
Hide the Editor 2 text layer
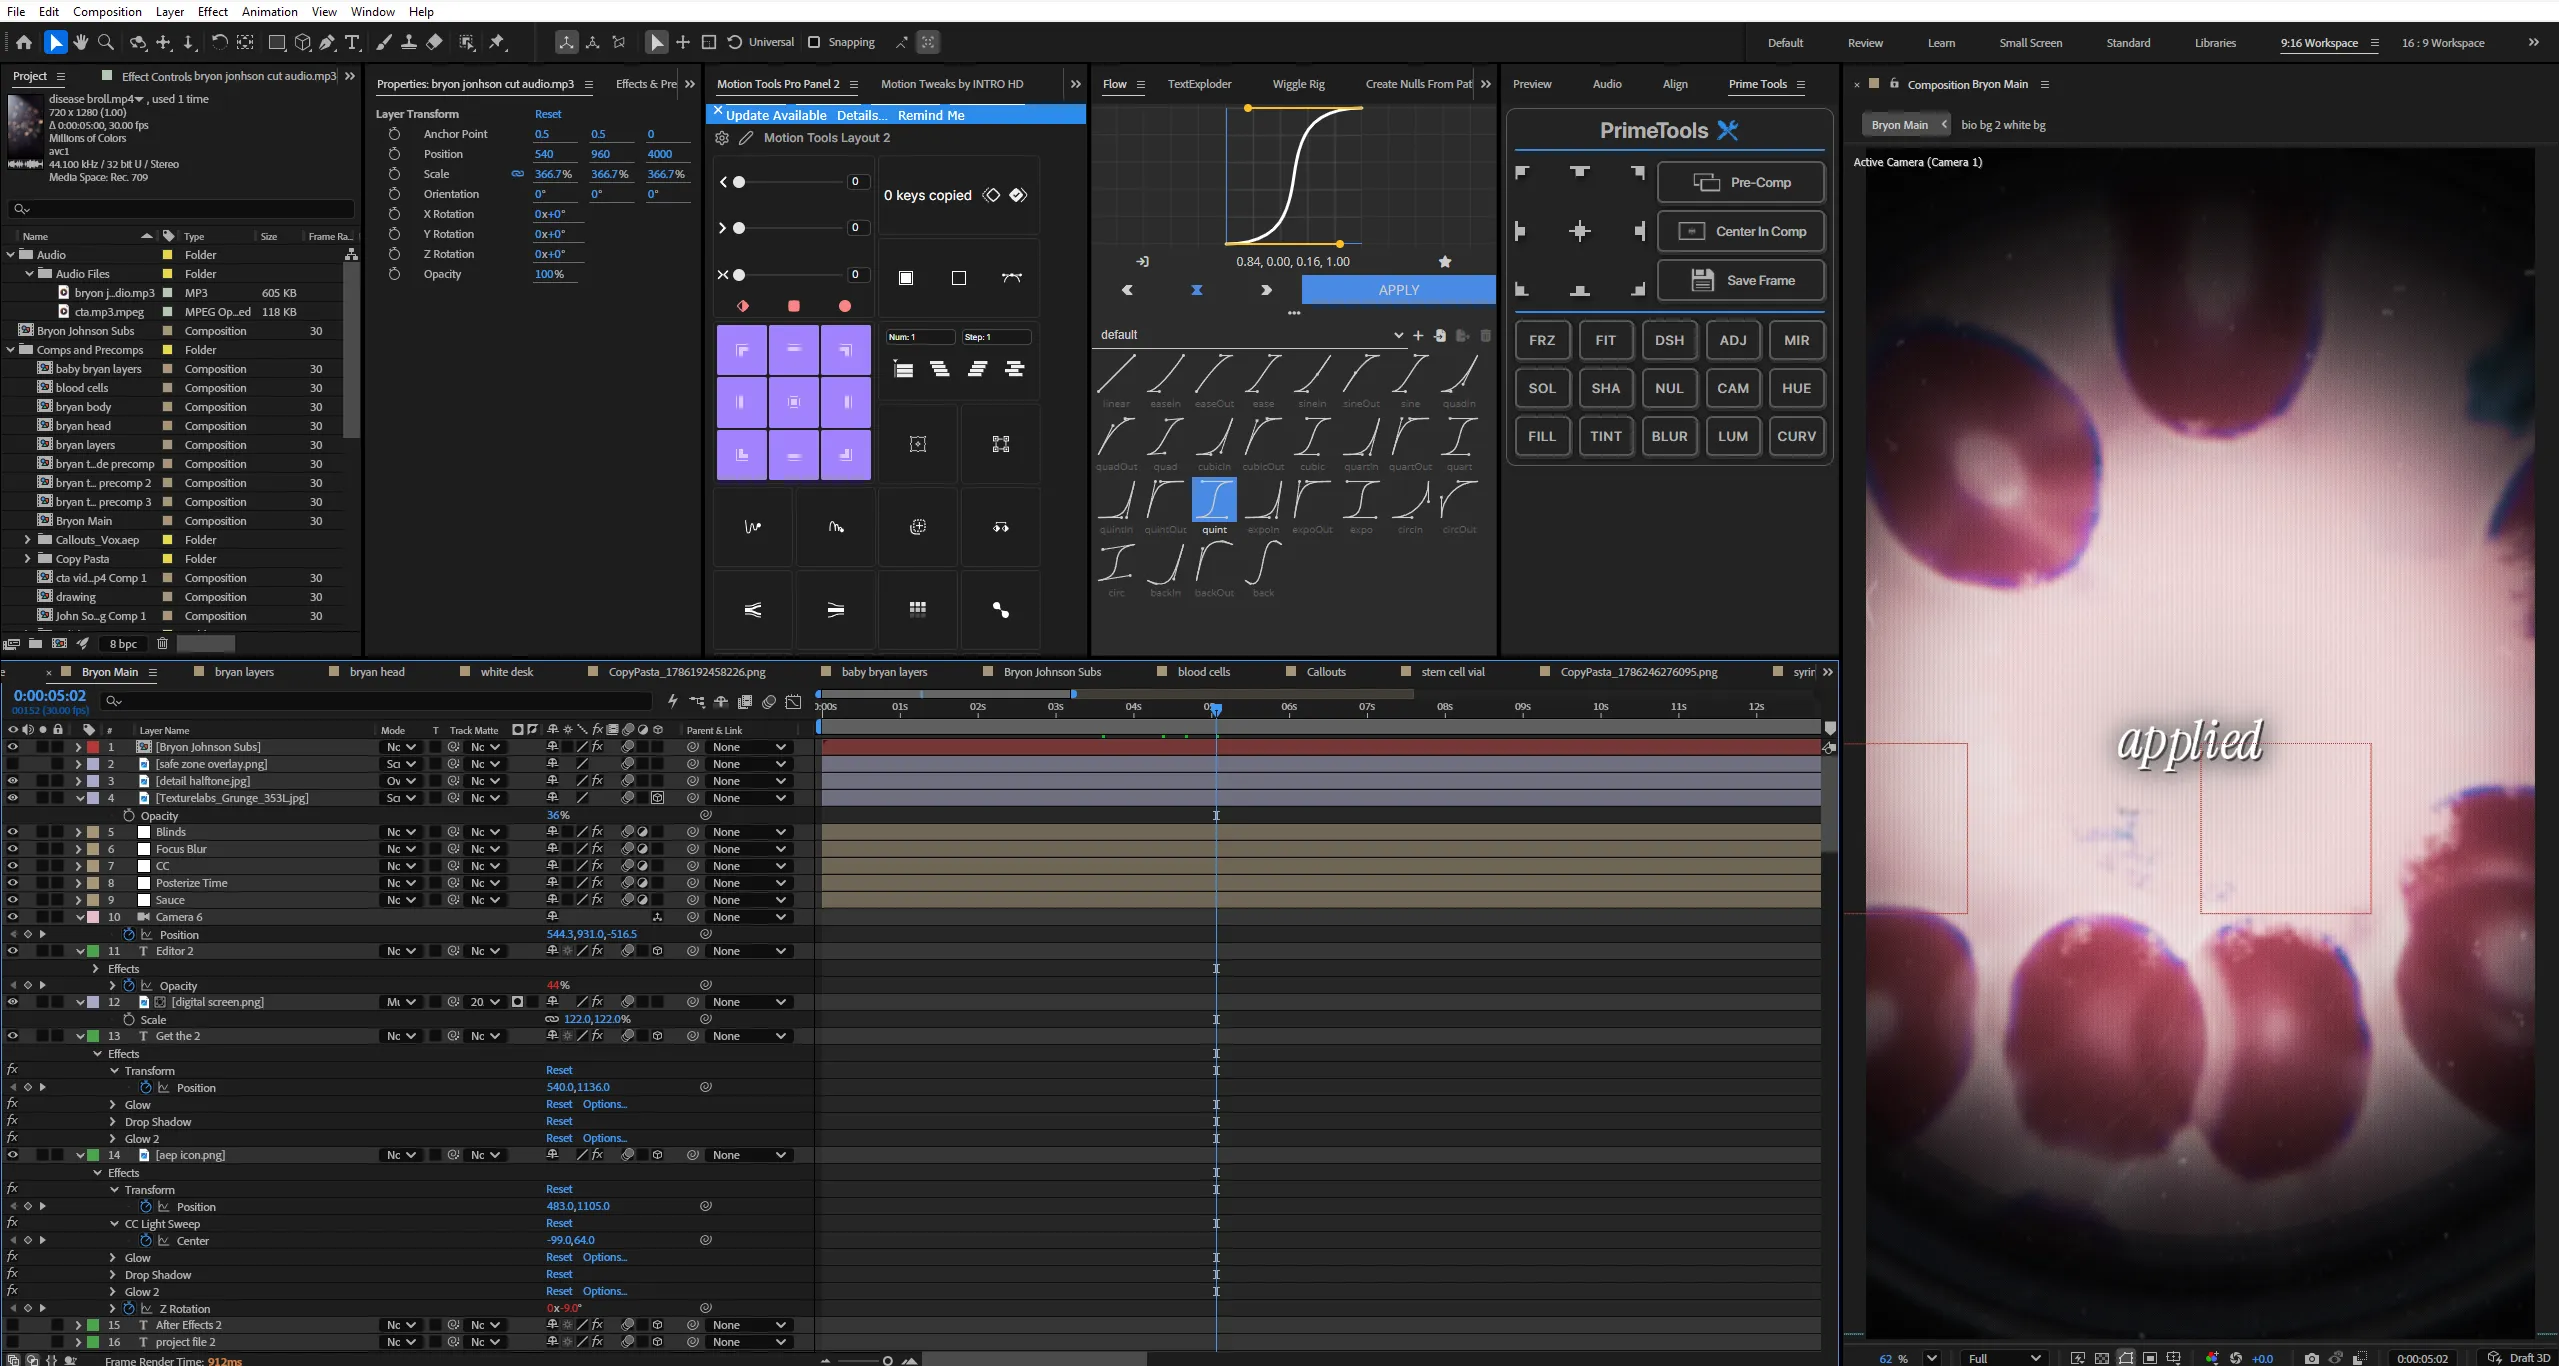[x=12, y=951]
